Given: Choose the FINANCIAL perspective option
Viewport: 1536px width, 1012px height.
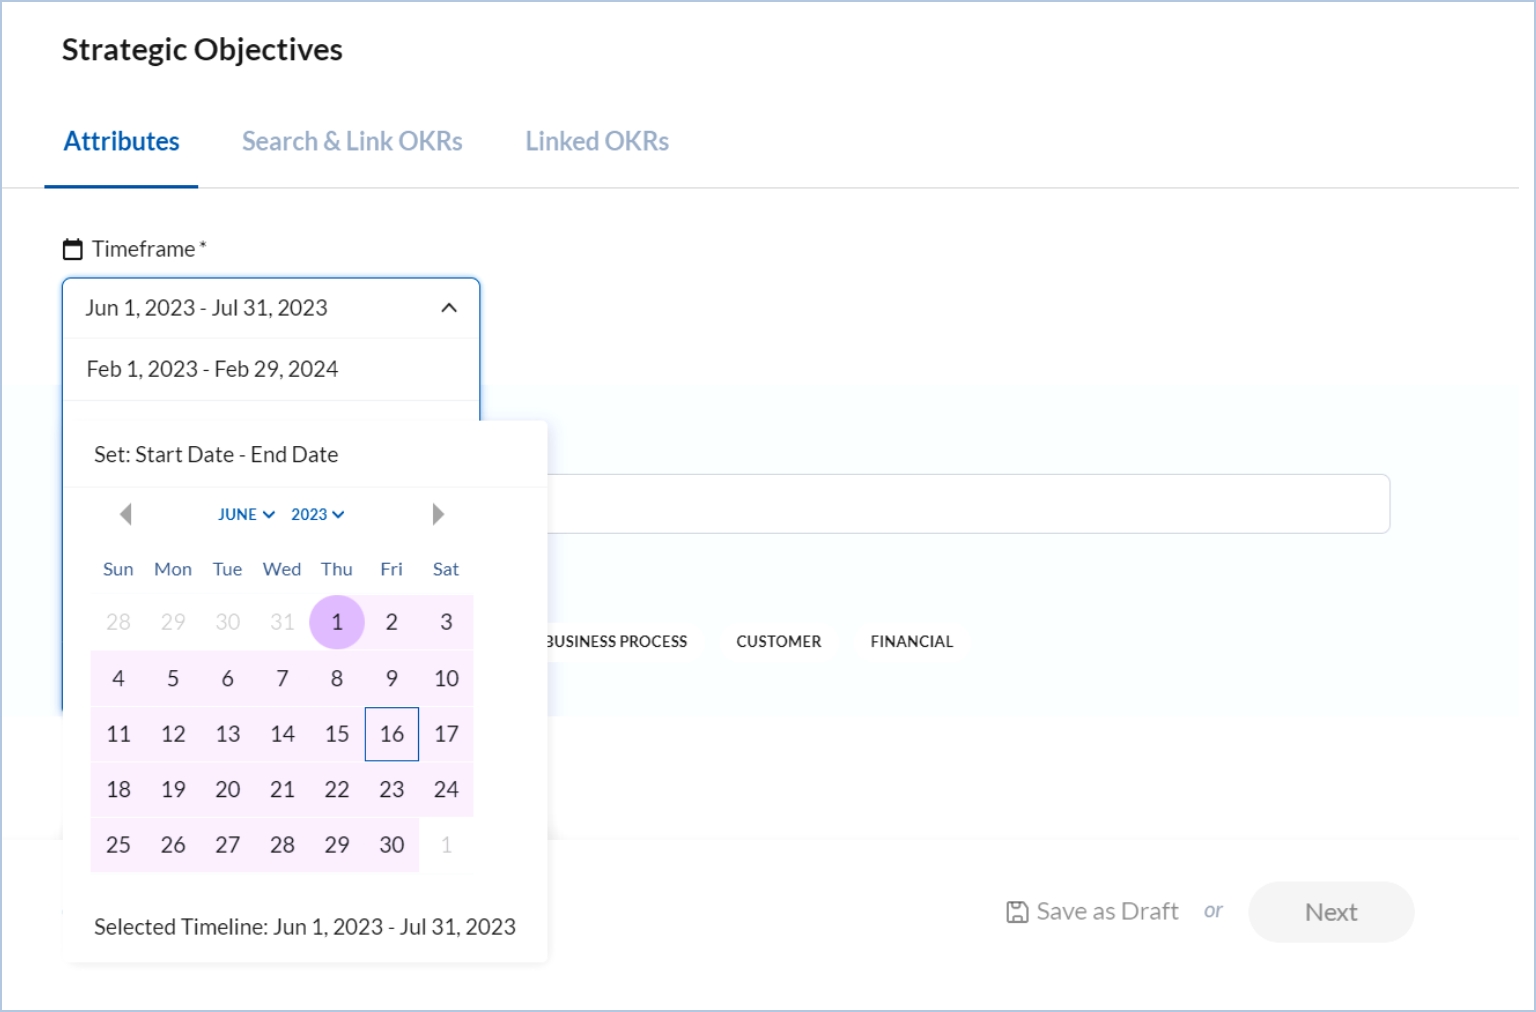Looking at the screenshot, I should pyautogui.click(x=911, y=641).
